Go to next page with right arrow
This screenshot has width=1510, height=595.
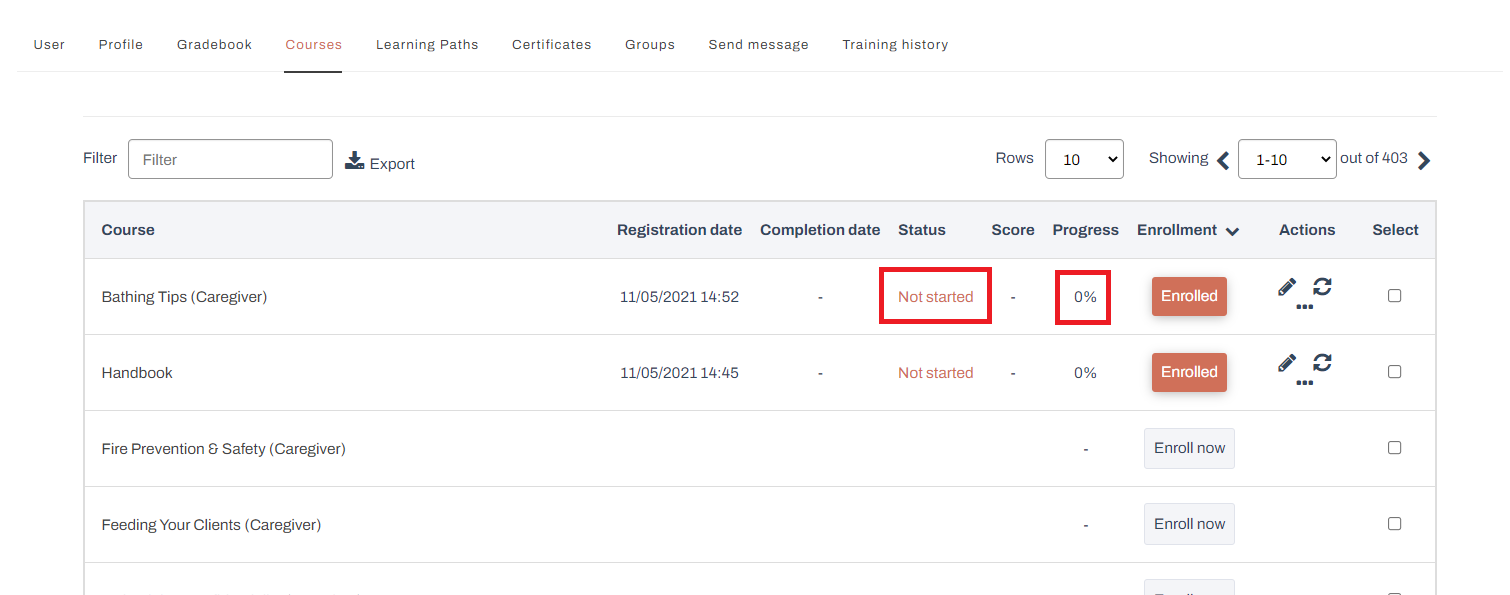(x=1424, y=159)
